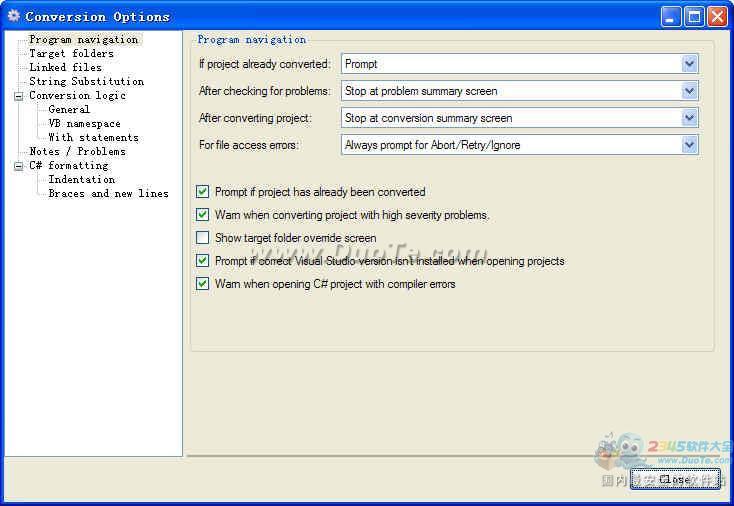This screenshot has height=506, width=734.
Task: Toggle the high severity problems warning checkbox
Action: pyautogui.click(x=202, y=215)
